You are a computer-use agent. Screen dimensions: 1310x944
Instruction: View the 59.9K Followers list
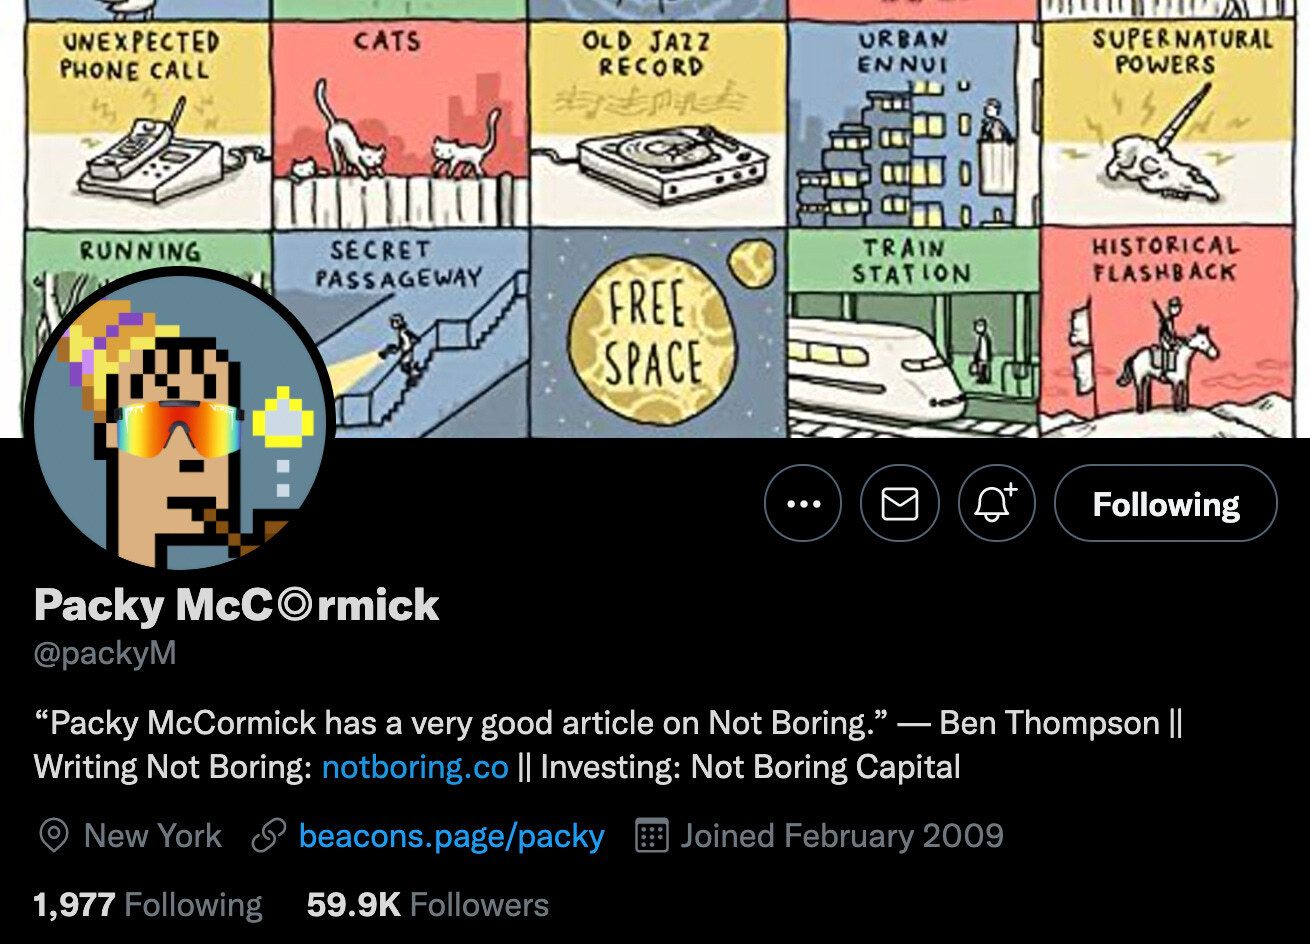pyautogui.click(x=427, y=905)
